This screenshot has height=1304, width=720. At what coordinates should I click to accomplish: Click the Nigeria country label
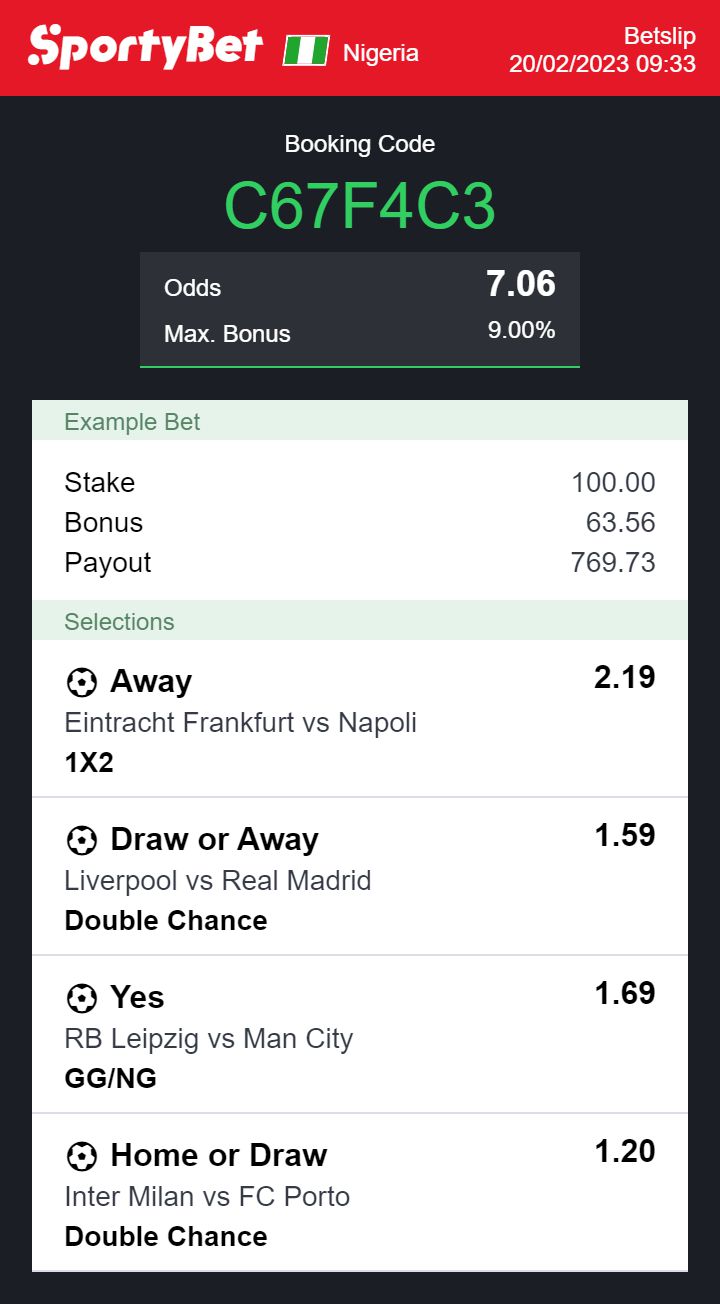(380, 53)
